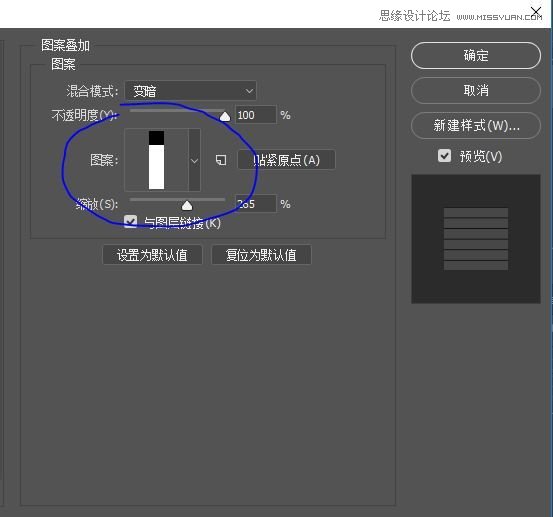Click the 确定 button

476,55
